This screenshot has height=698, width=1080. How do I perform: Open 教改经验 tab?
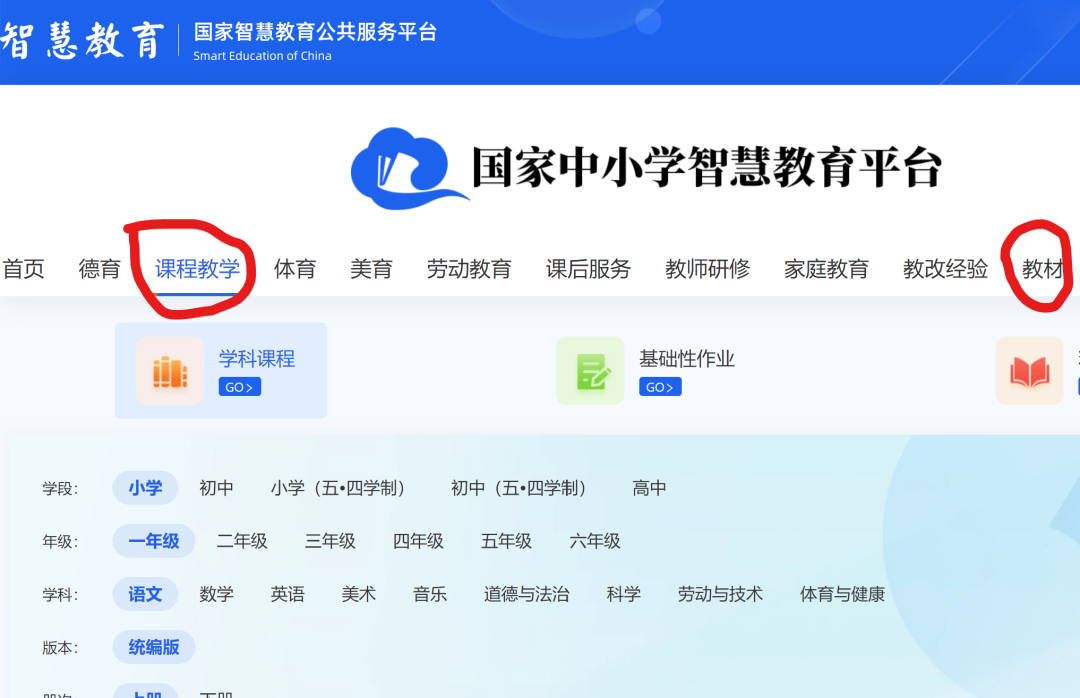point(946,269)
